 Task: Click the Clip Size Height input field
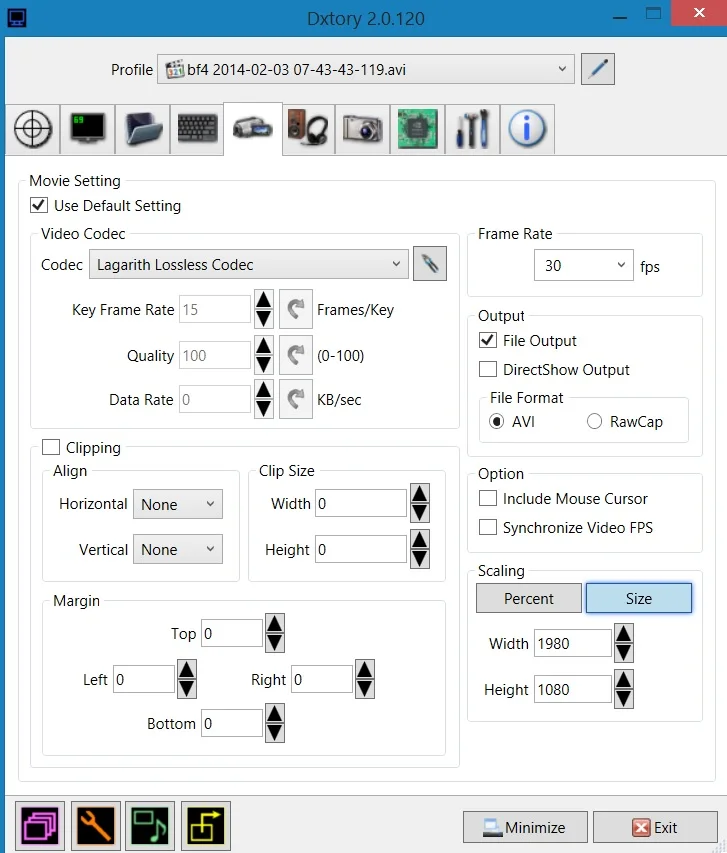[361, 549]
